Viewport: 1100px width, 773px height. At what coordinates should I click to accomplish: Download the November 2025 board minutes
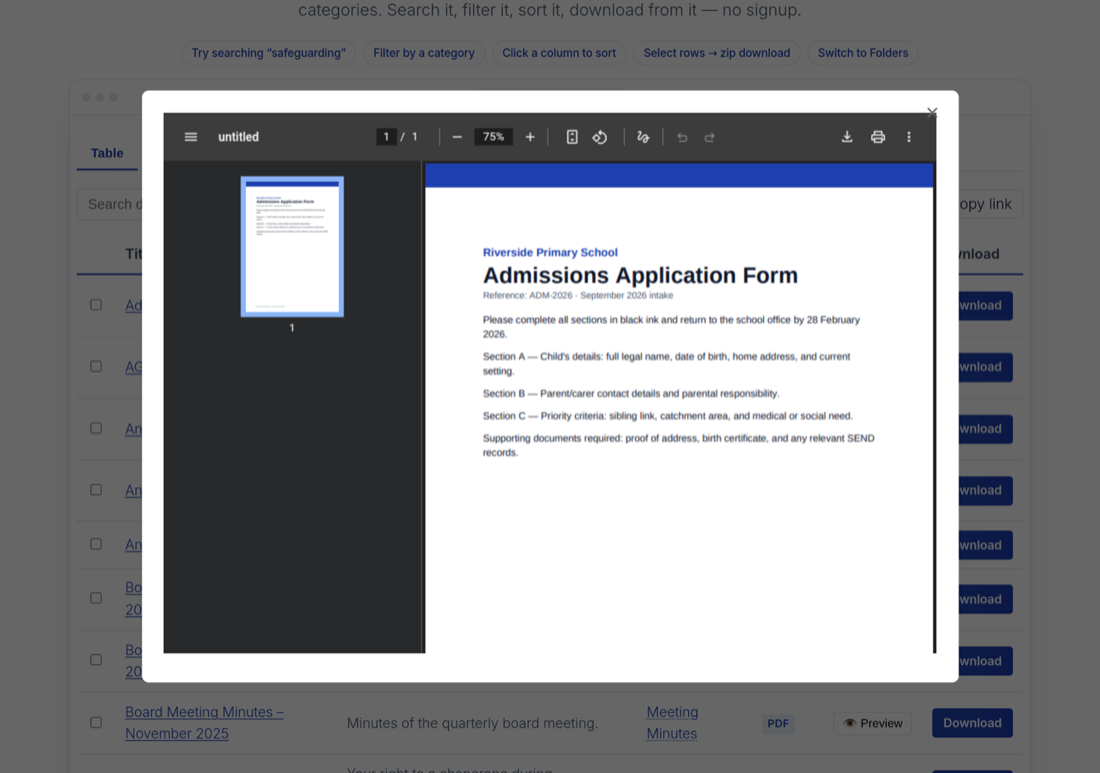click(x=972, y=723)
